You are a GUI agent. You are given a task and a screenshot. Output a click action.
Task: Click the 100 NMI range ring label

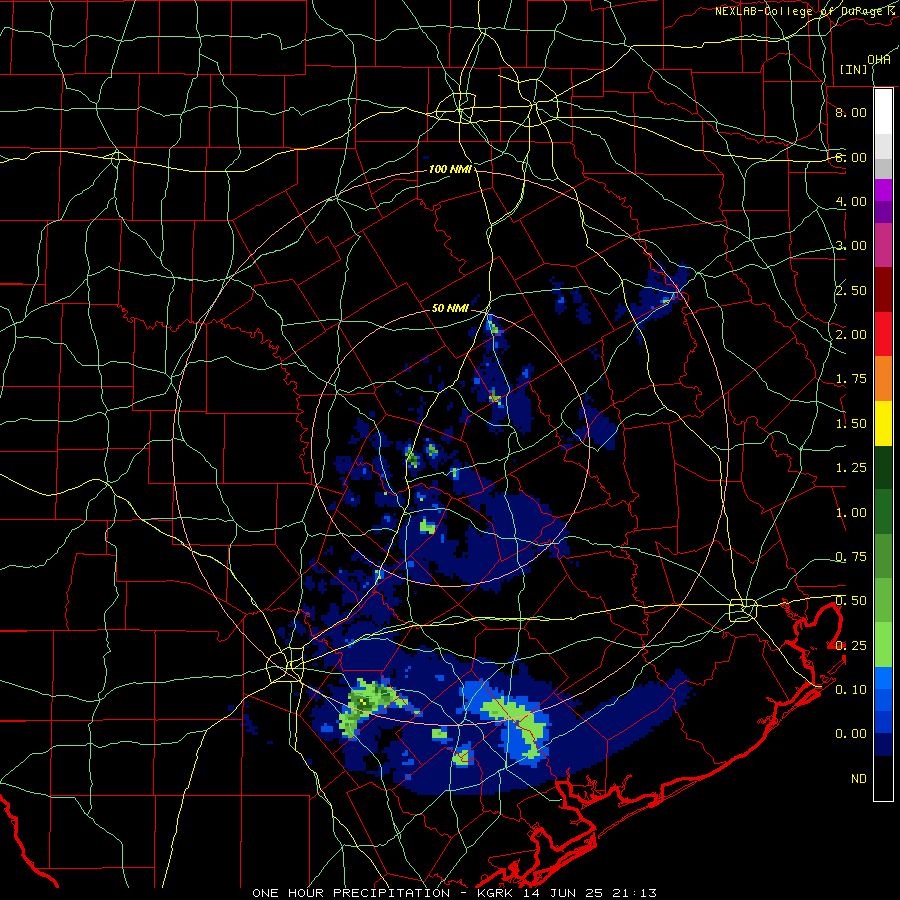pyautogui.click(x=451, y=169)
